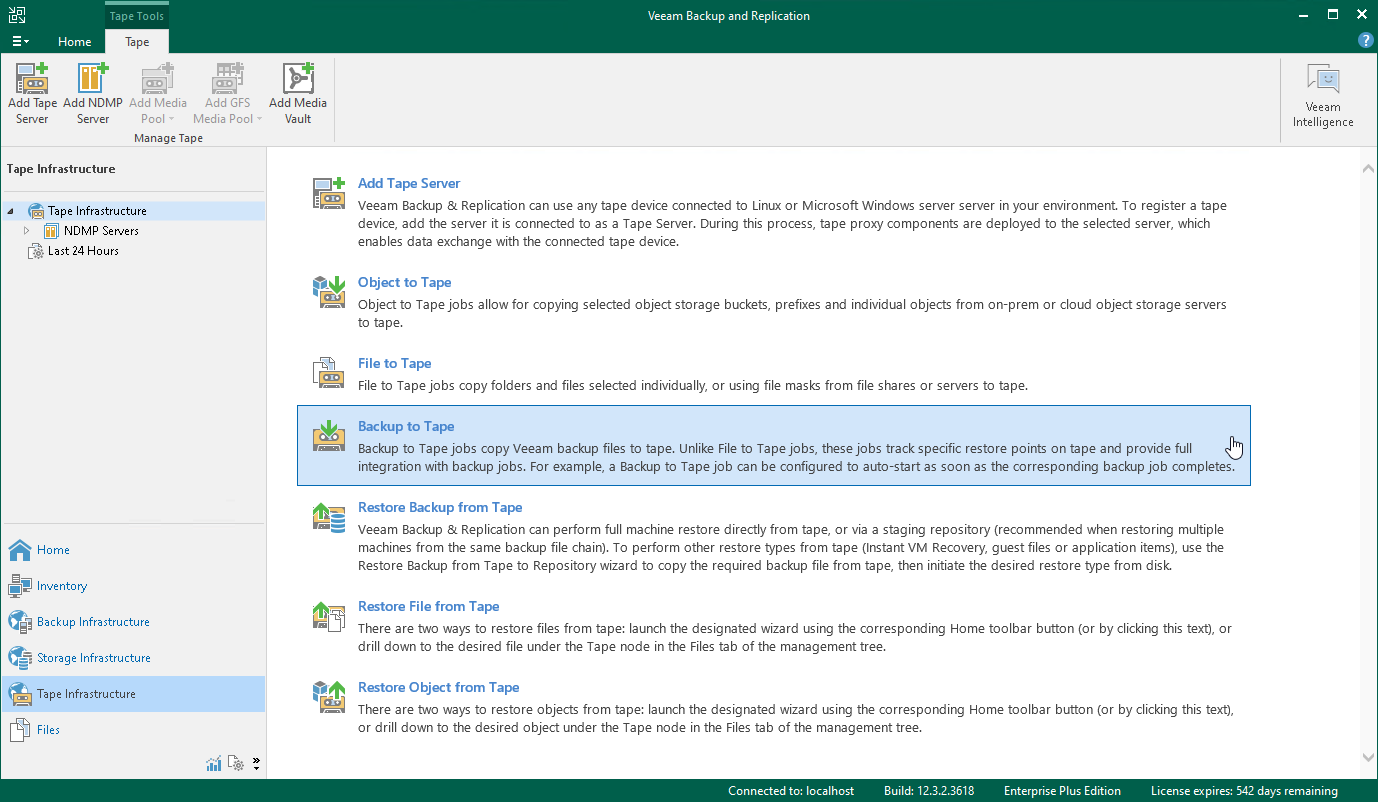
Task: Click Add NDMP Server in the ribbon
Action: coord(93,94)
